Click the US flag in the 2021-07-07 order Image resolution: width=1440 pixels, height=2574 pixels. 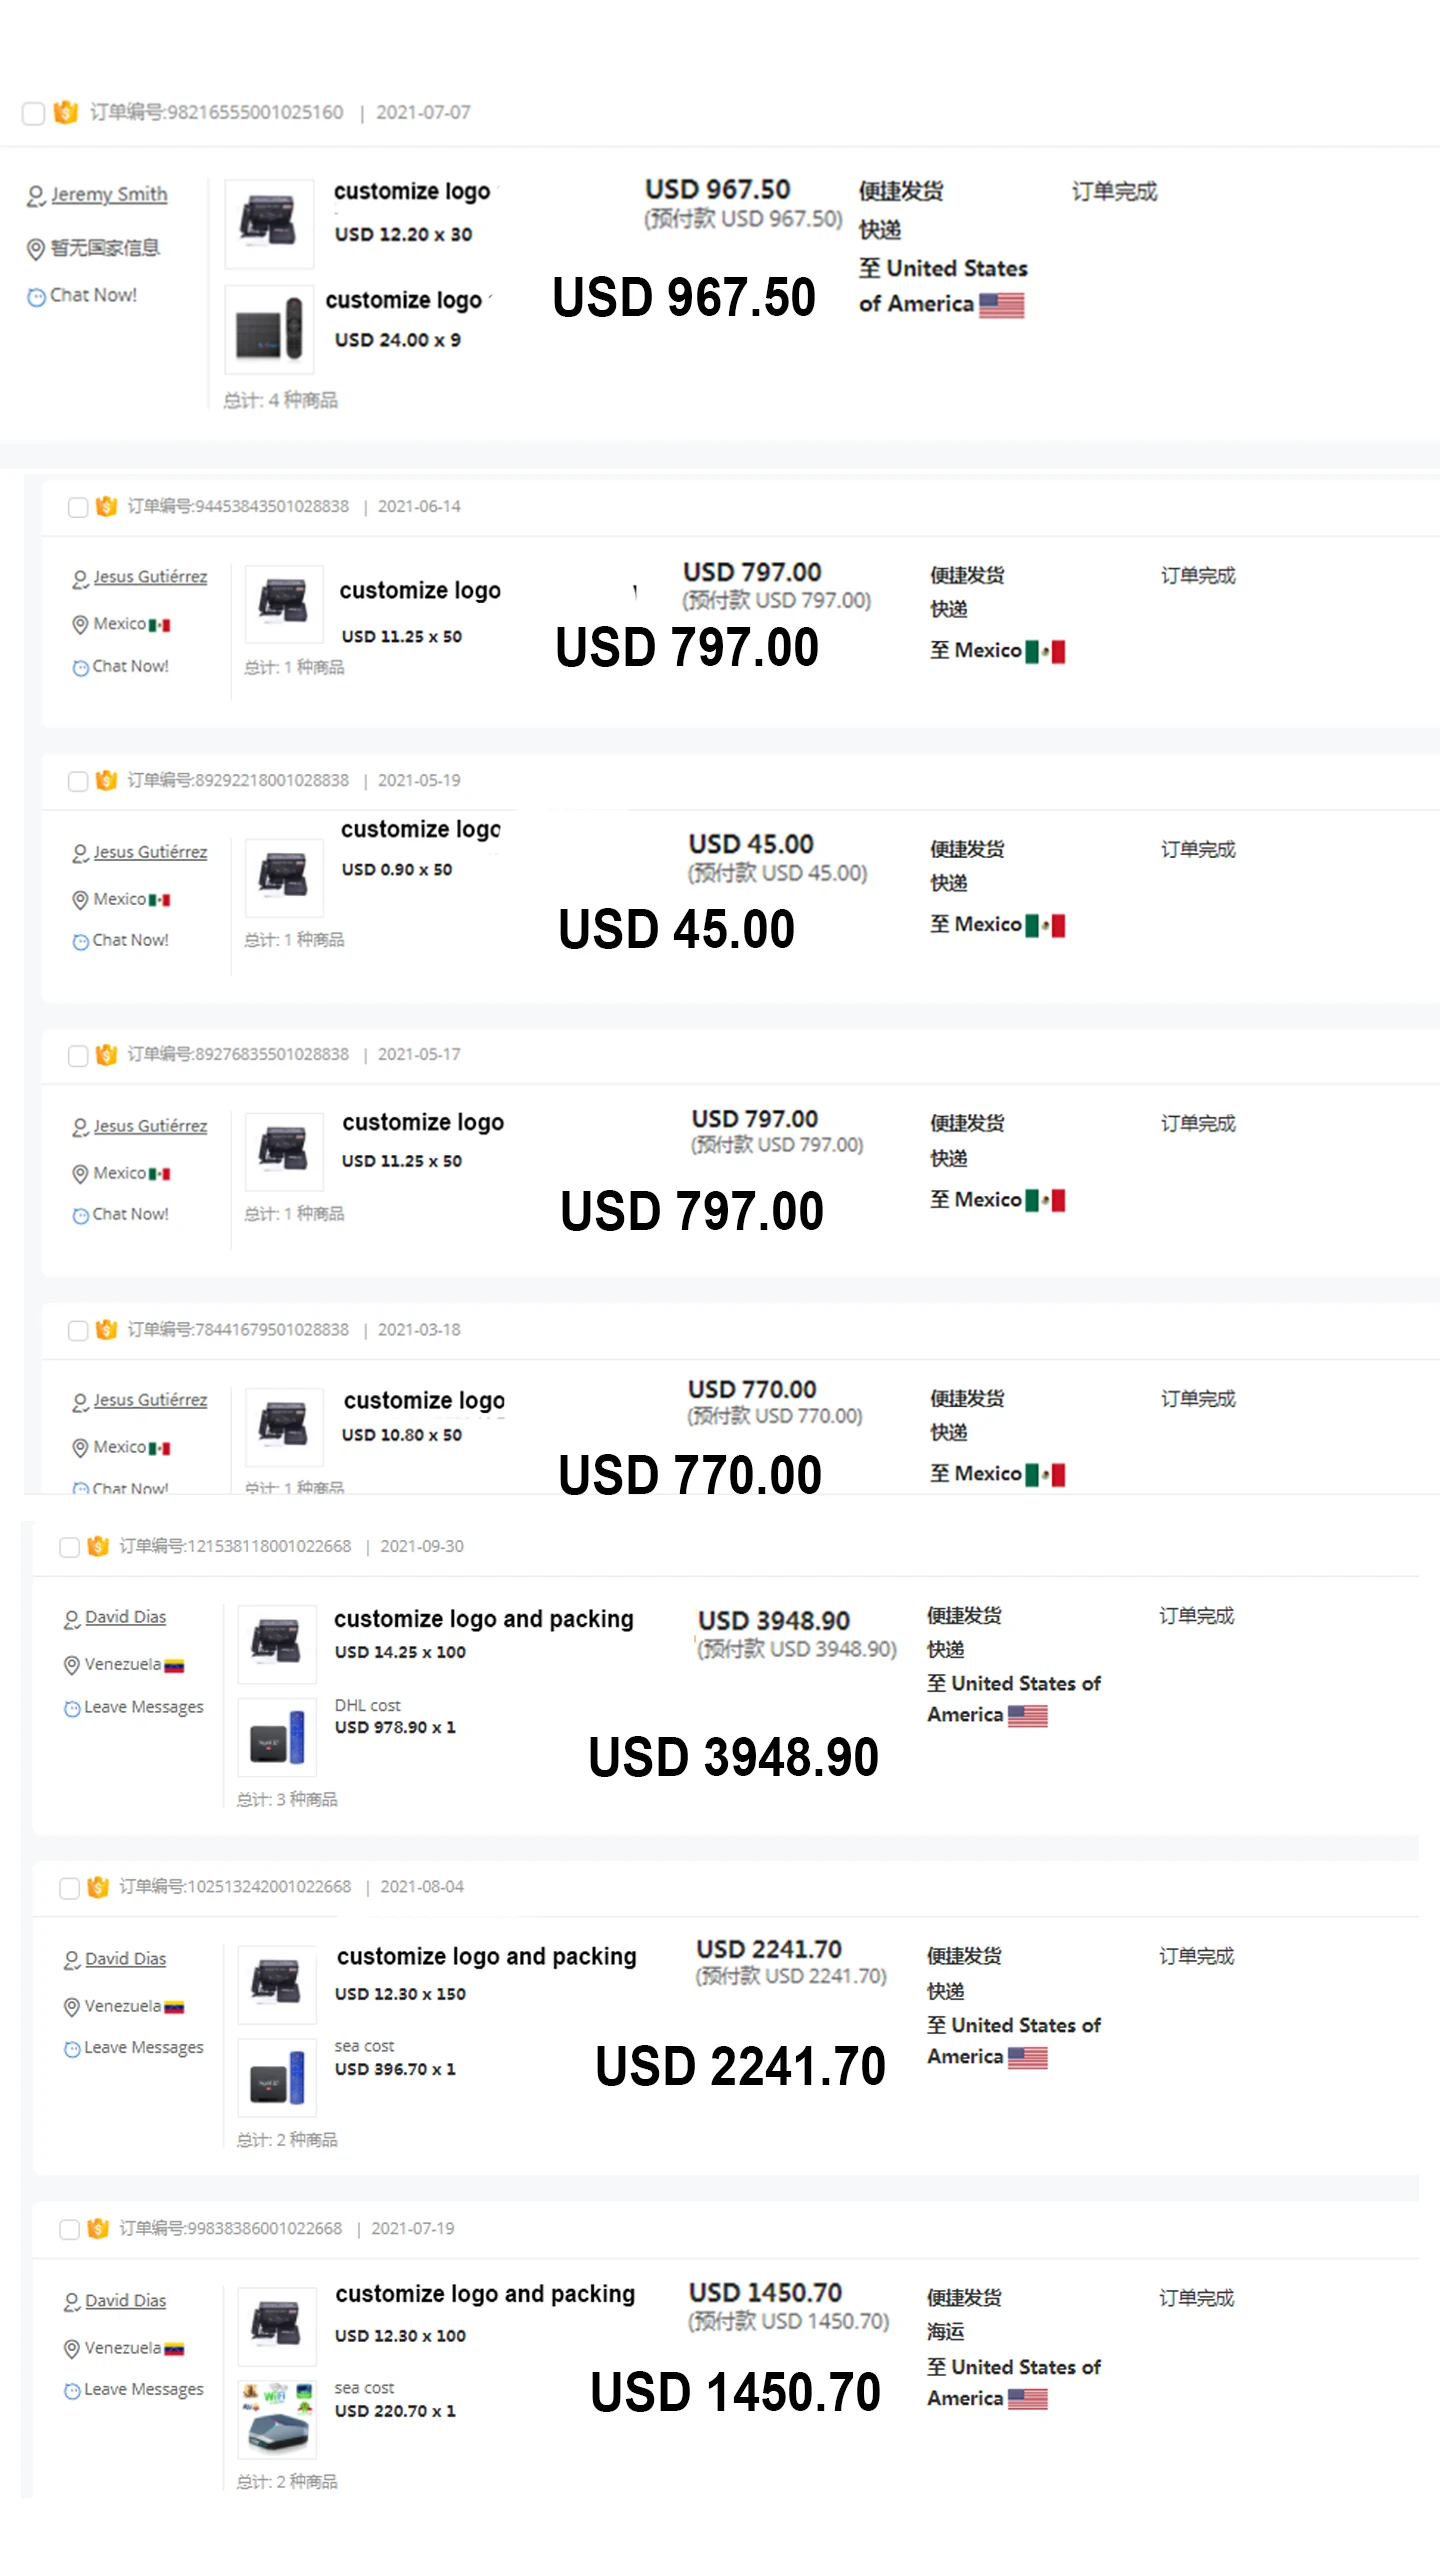[x=1001, y=305]
